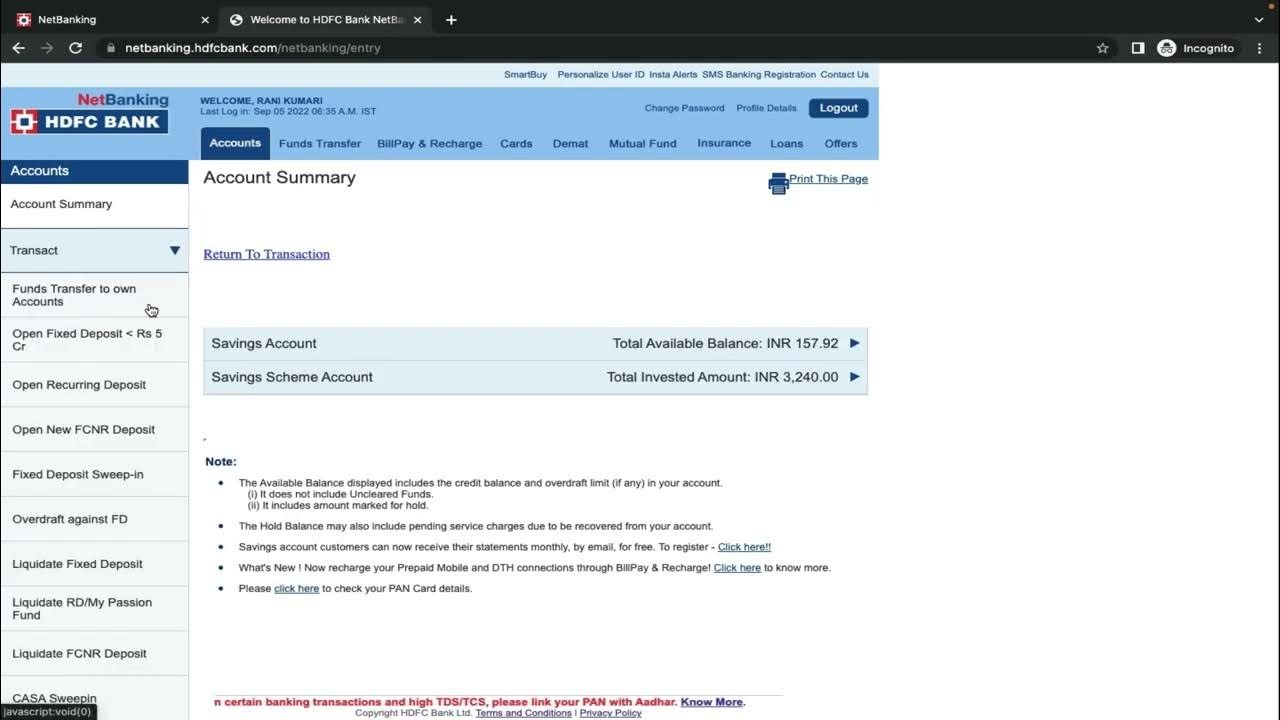Expand Savings Scheme Account row arrow

[x=855, y=377]
